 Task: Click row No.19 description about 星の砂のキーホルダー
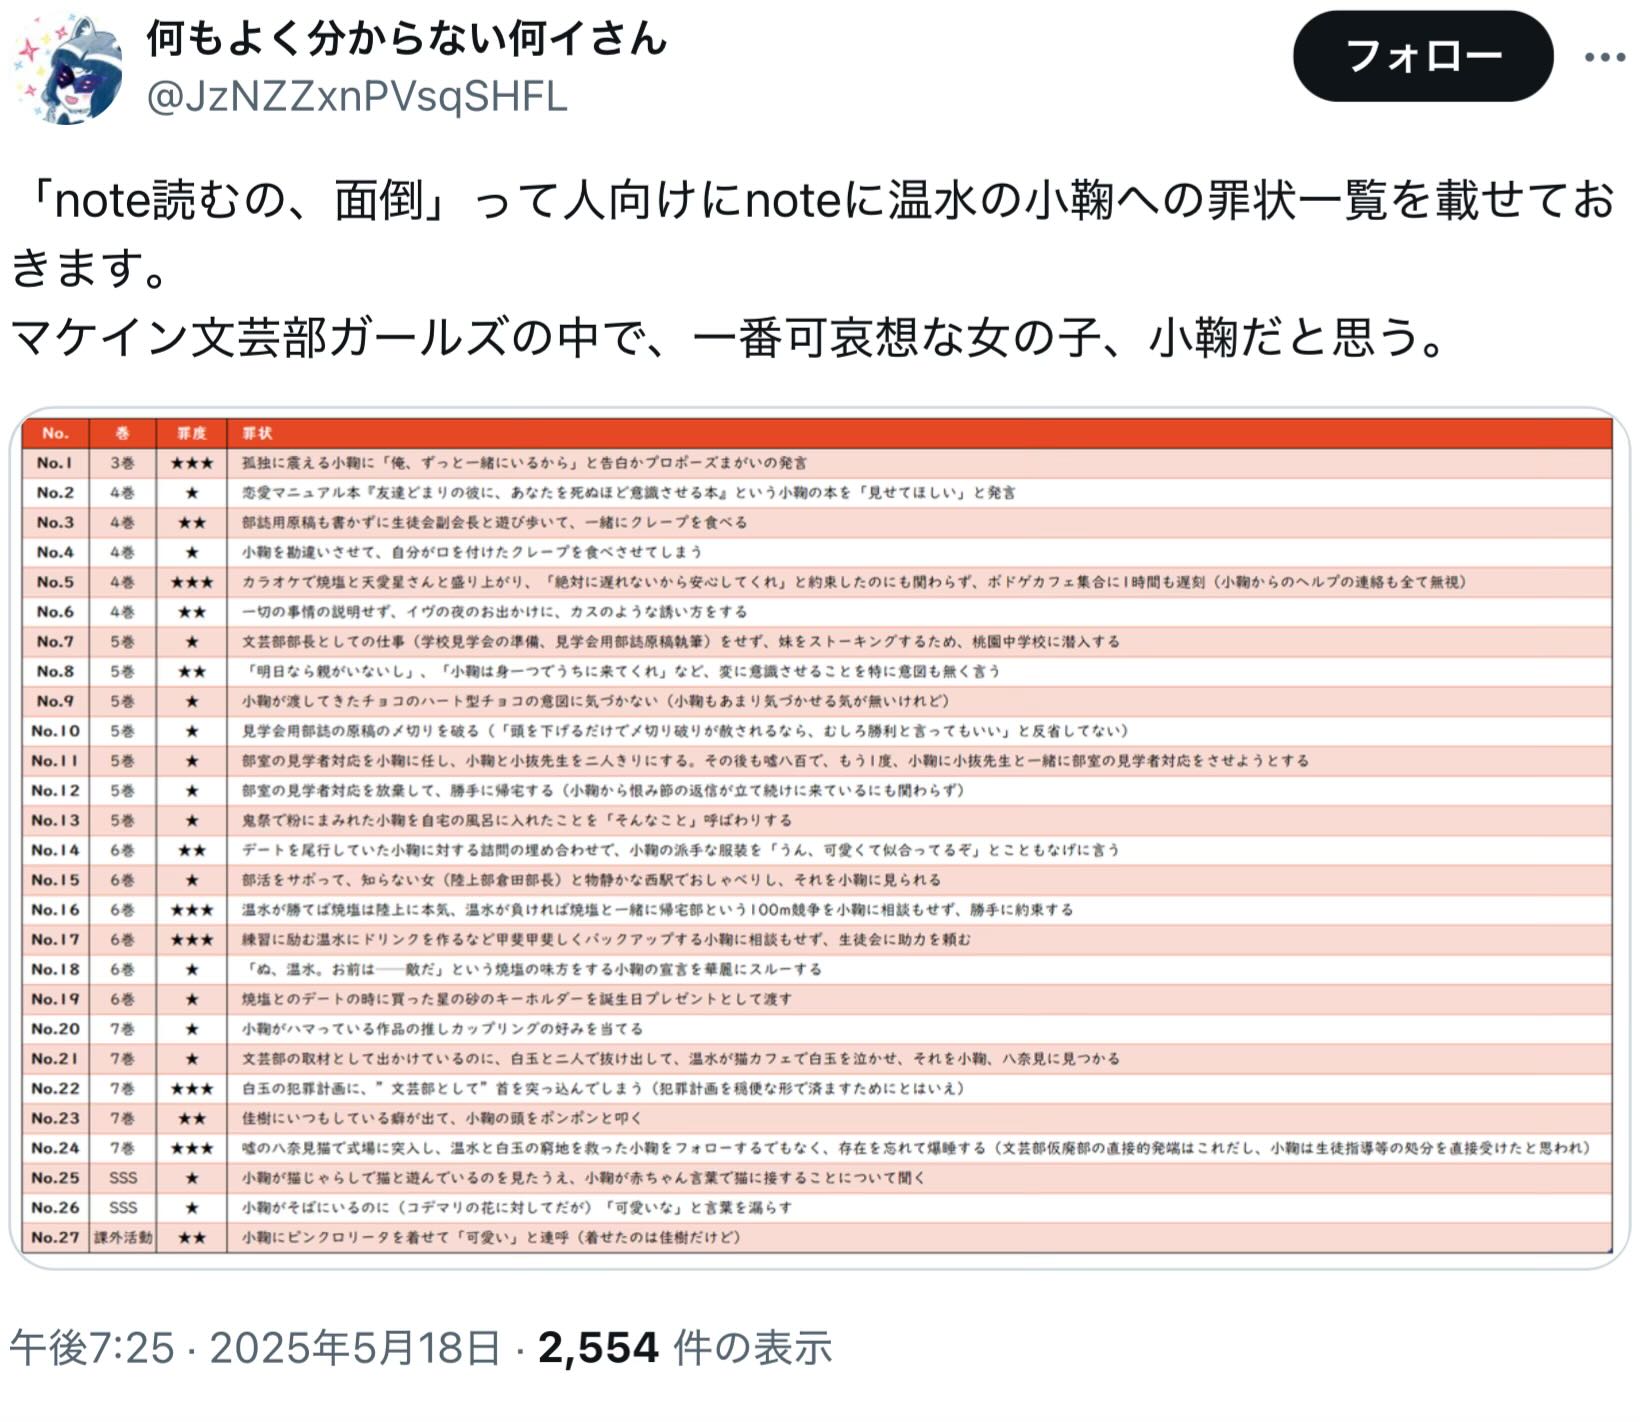(x=517, y=999)
